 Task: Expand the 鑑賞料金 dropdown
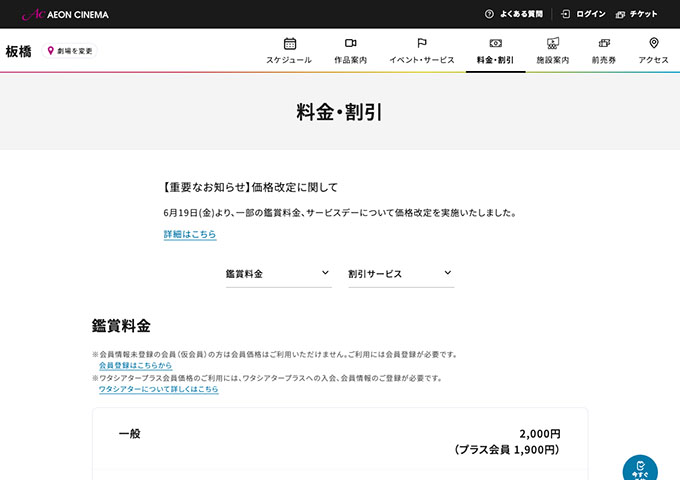click(x=278, y=274)
